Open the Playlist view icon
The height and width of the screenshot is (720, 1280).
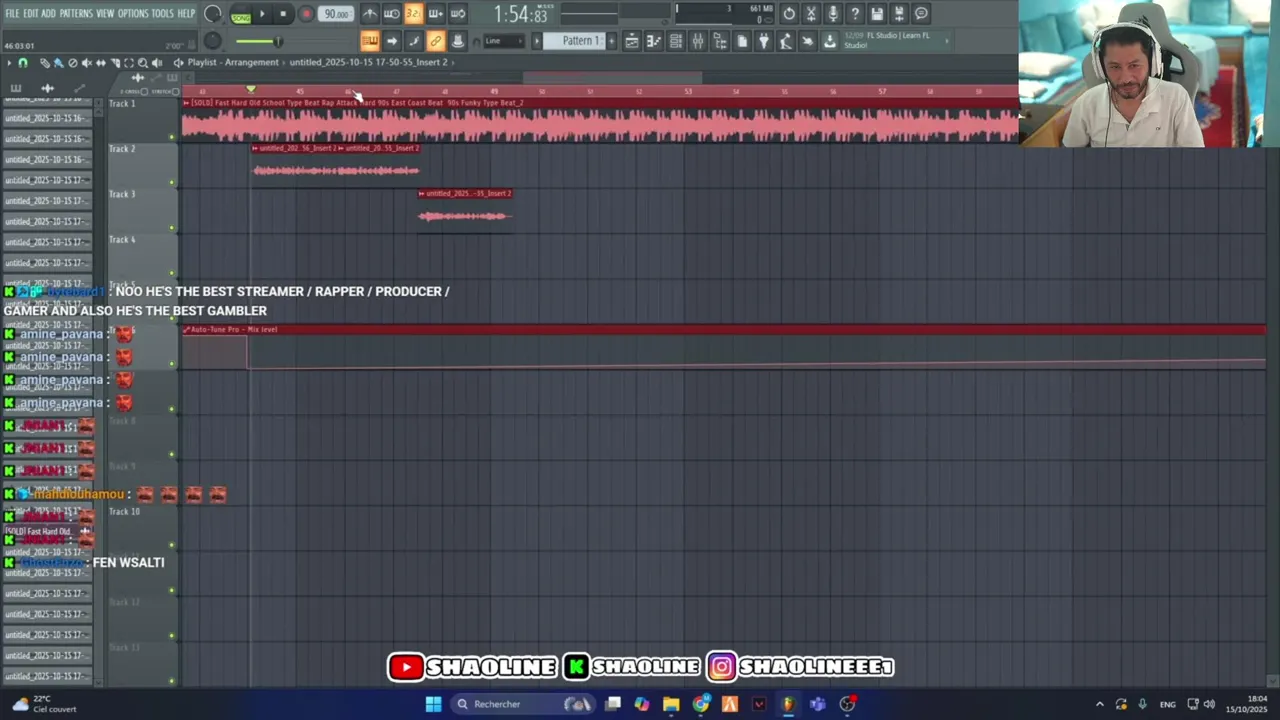point(632,41)
